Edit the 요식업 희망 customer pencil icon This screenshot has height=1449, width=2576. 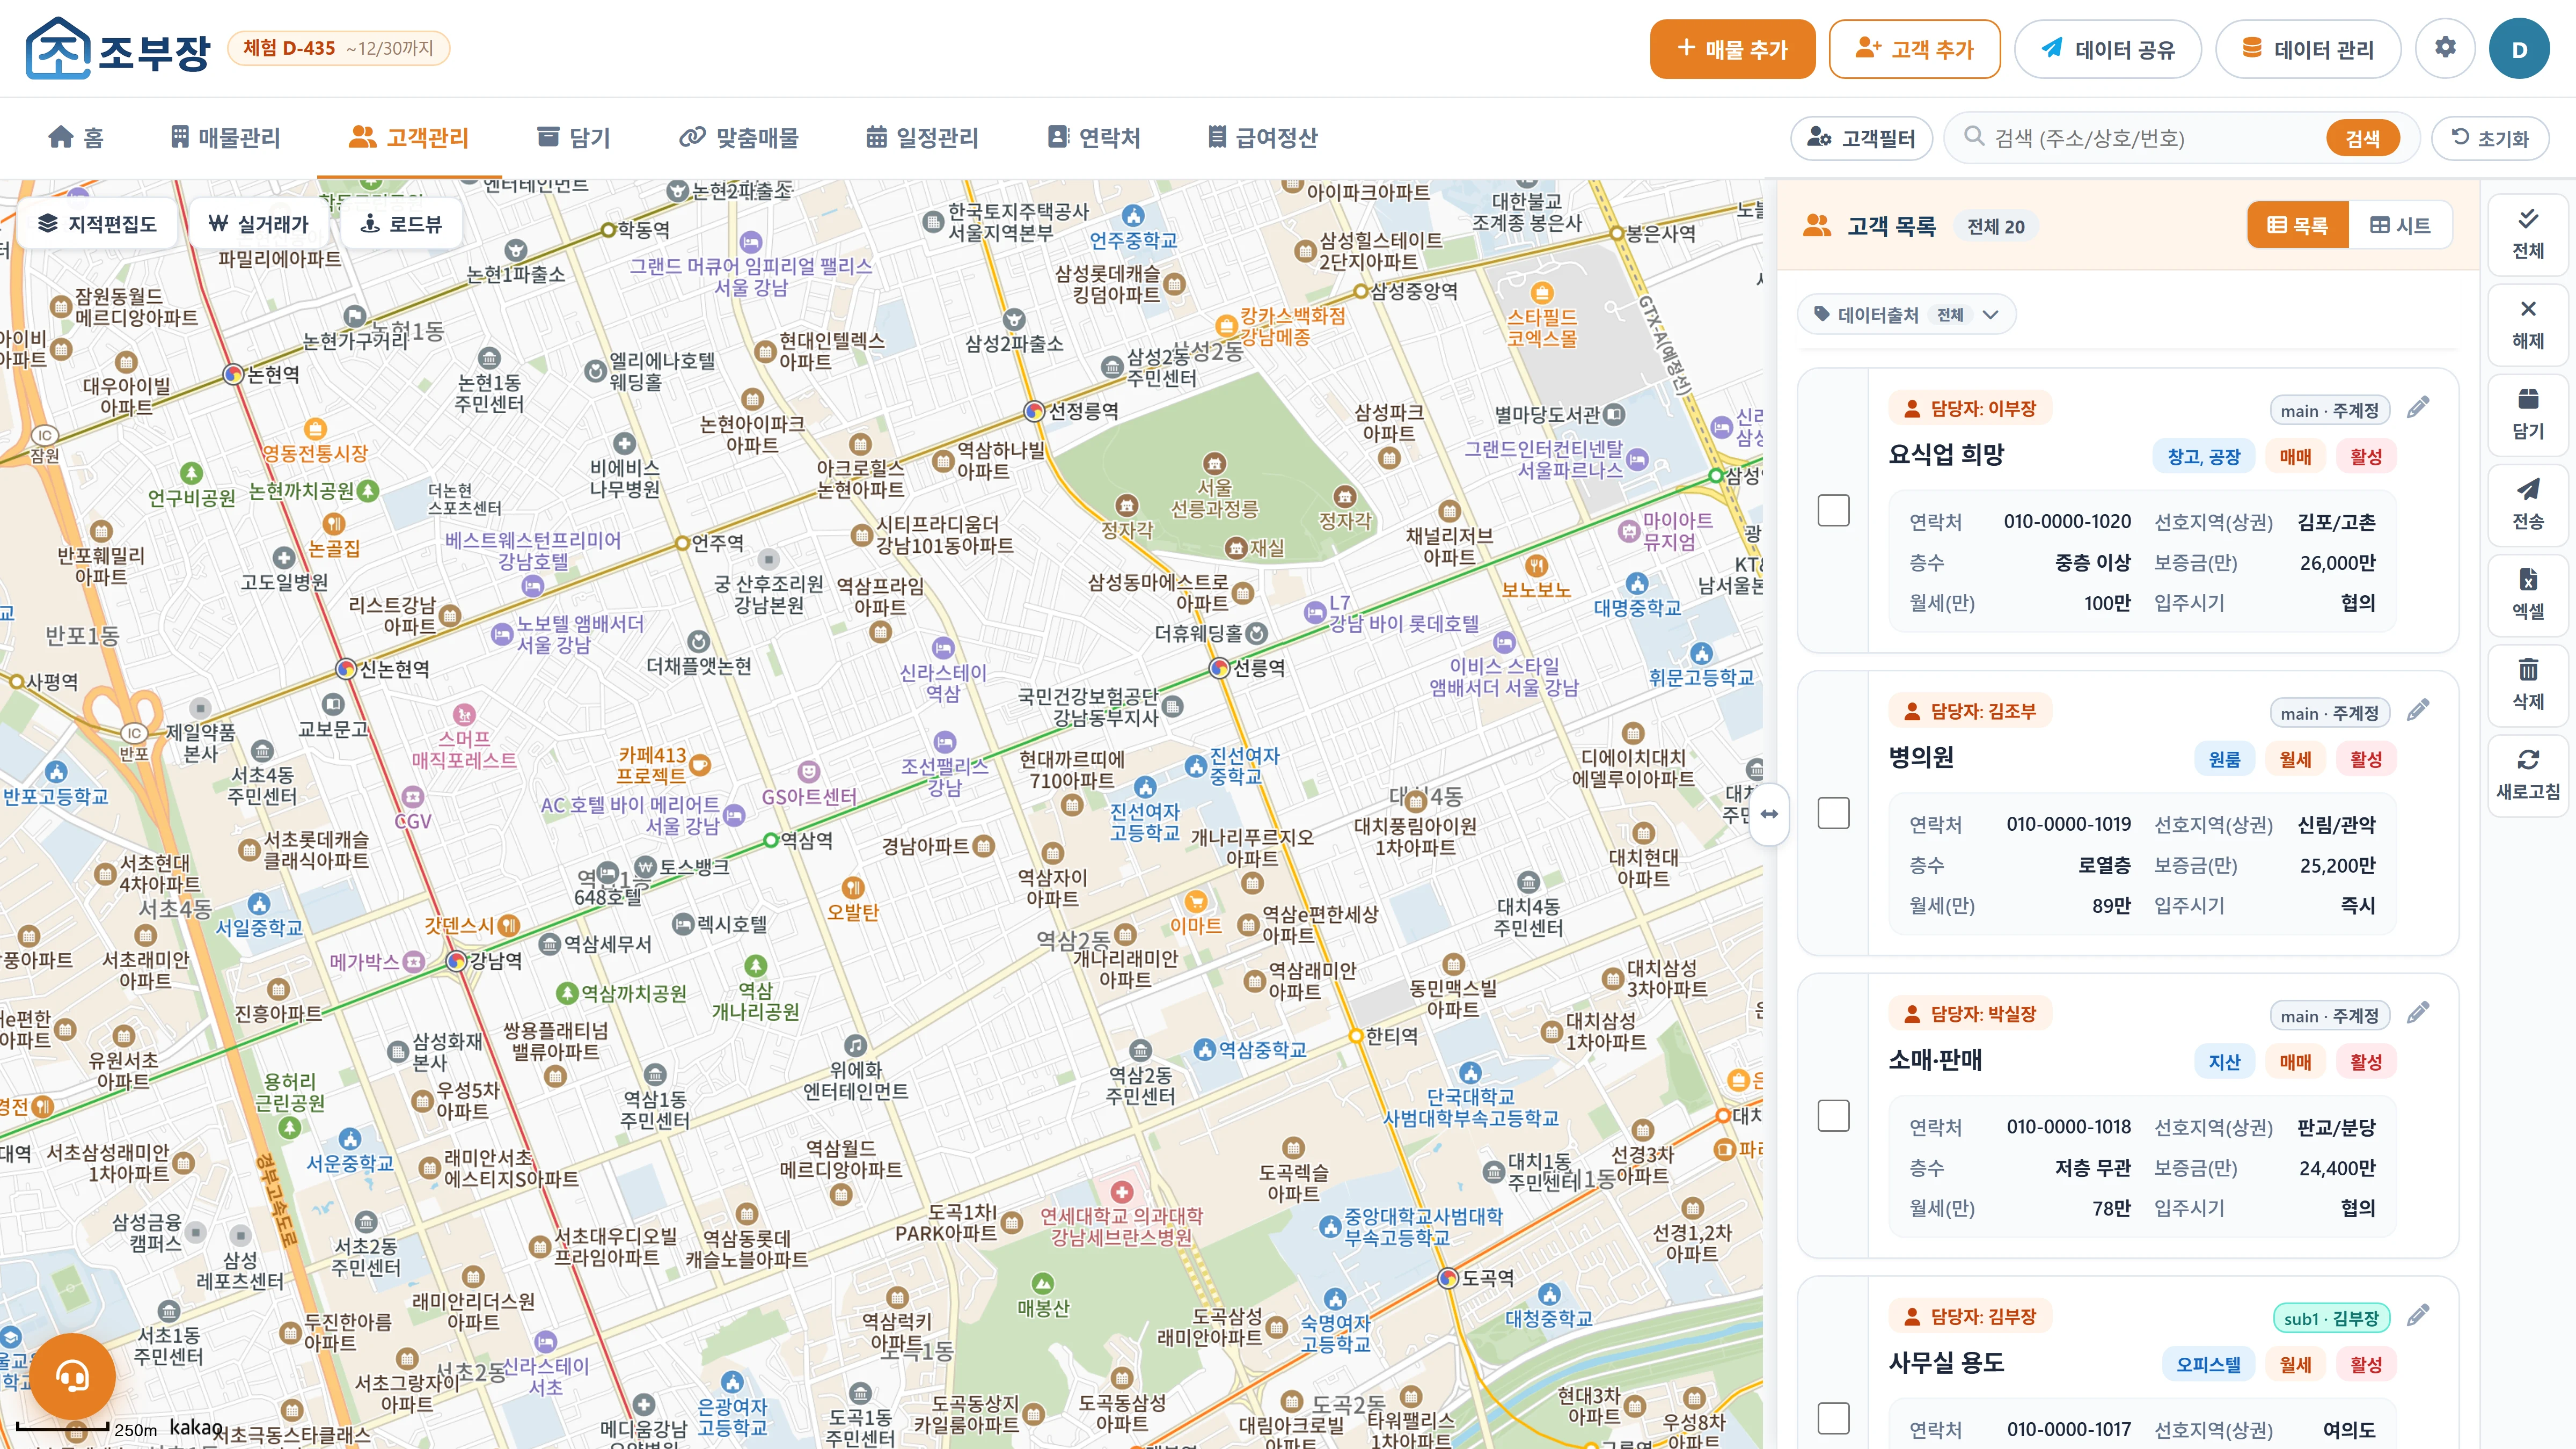pos(2418,408)
